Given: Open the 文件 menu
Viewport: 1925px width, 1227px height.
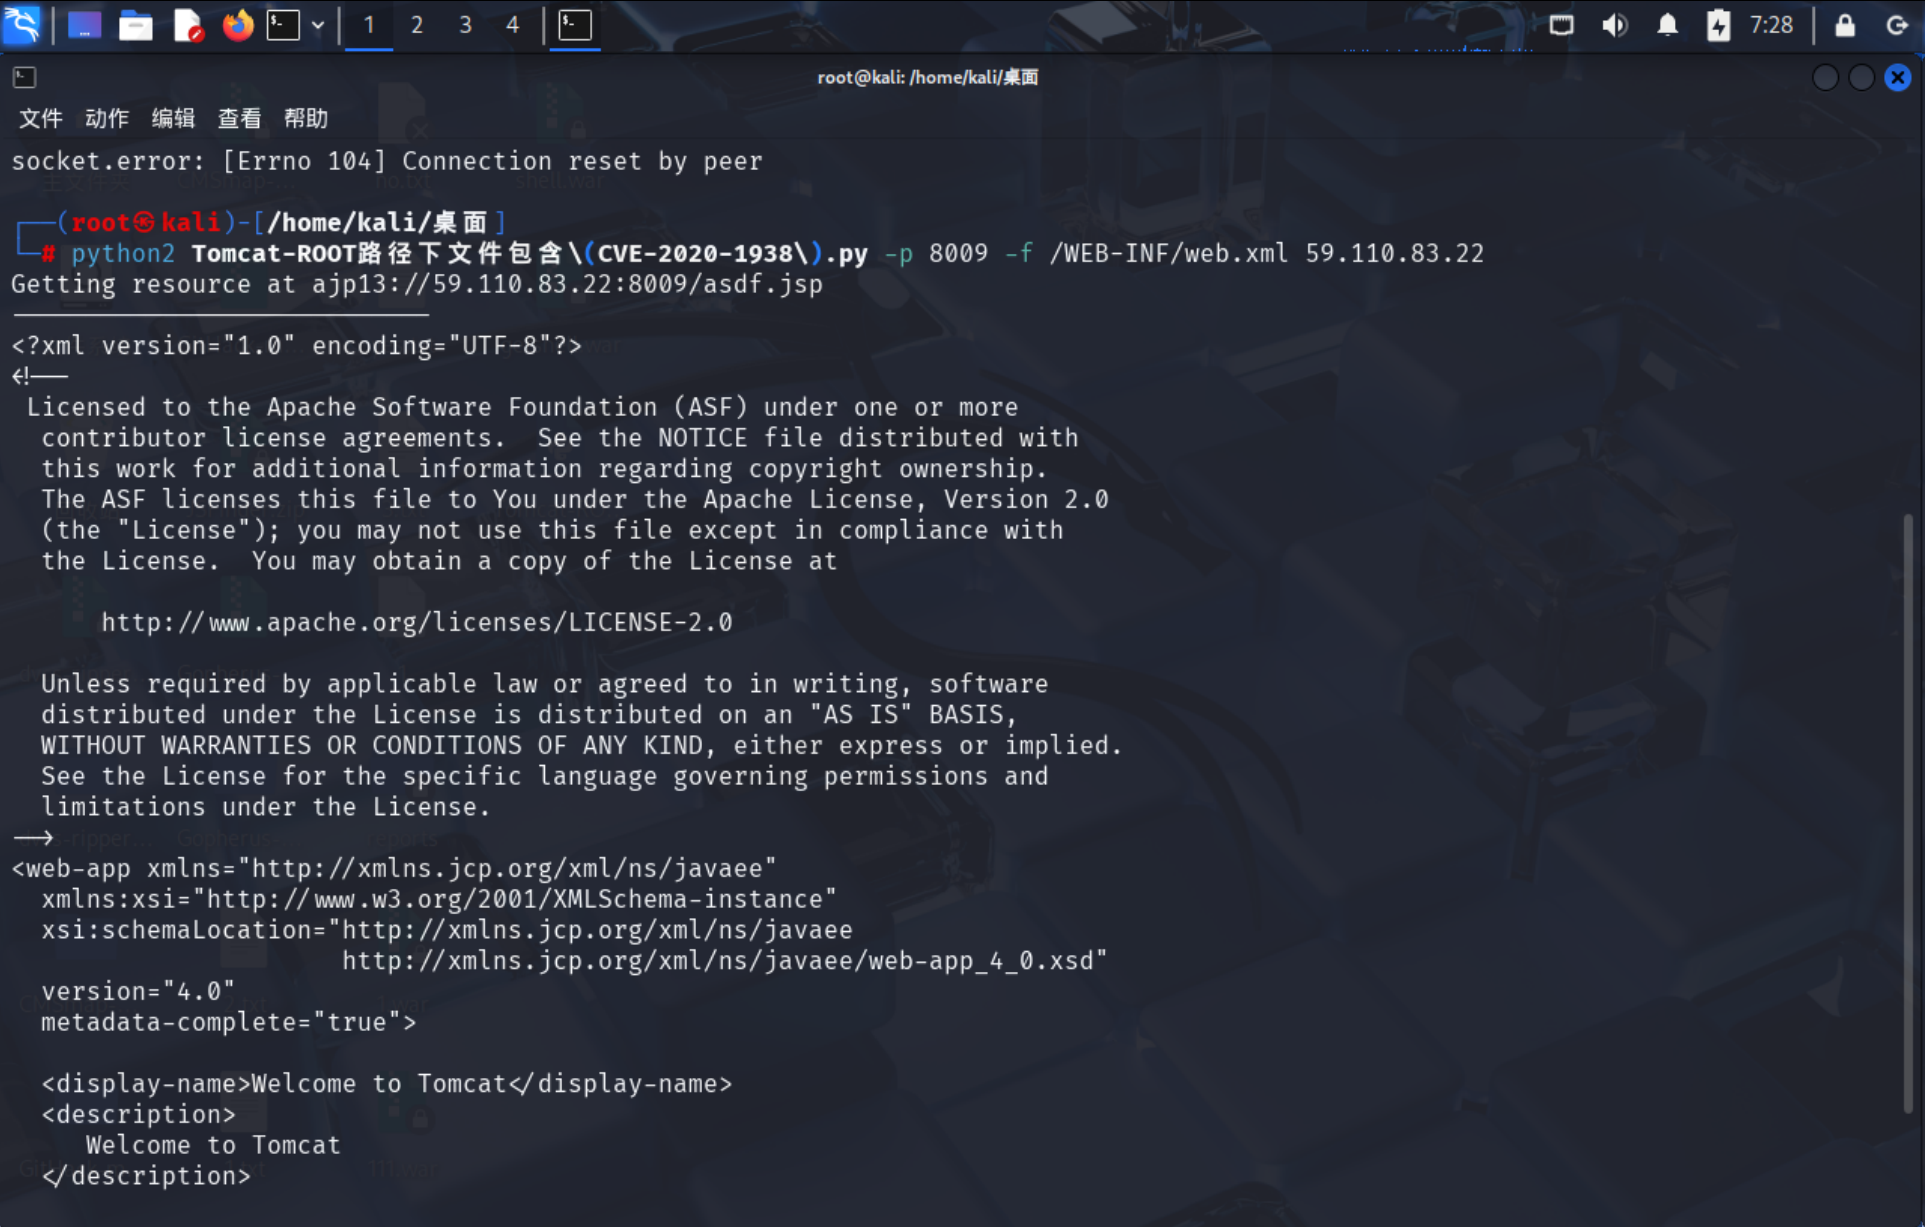Looking at the screenshot, I should coord(41,118).
